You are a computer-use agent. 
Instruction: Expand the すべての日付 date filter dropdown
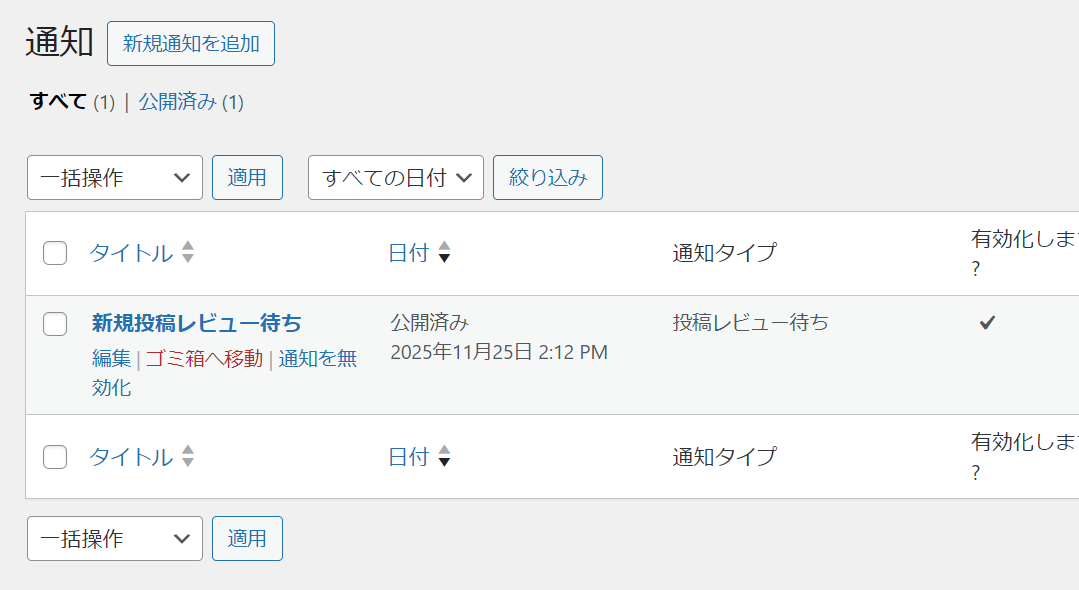[395, 178]
